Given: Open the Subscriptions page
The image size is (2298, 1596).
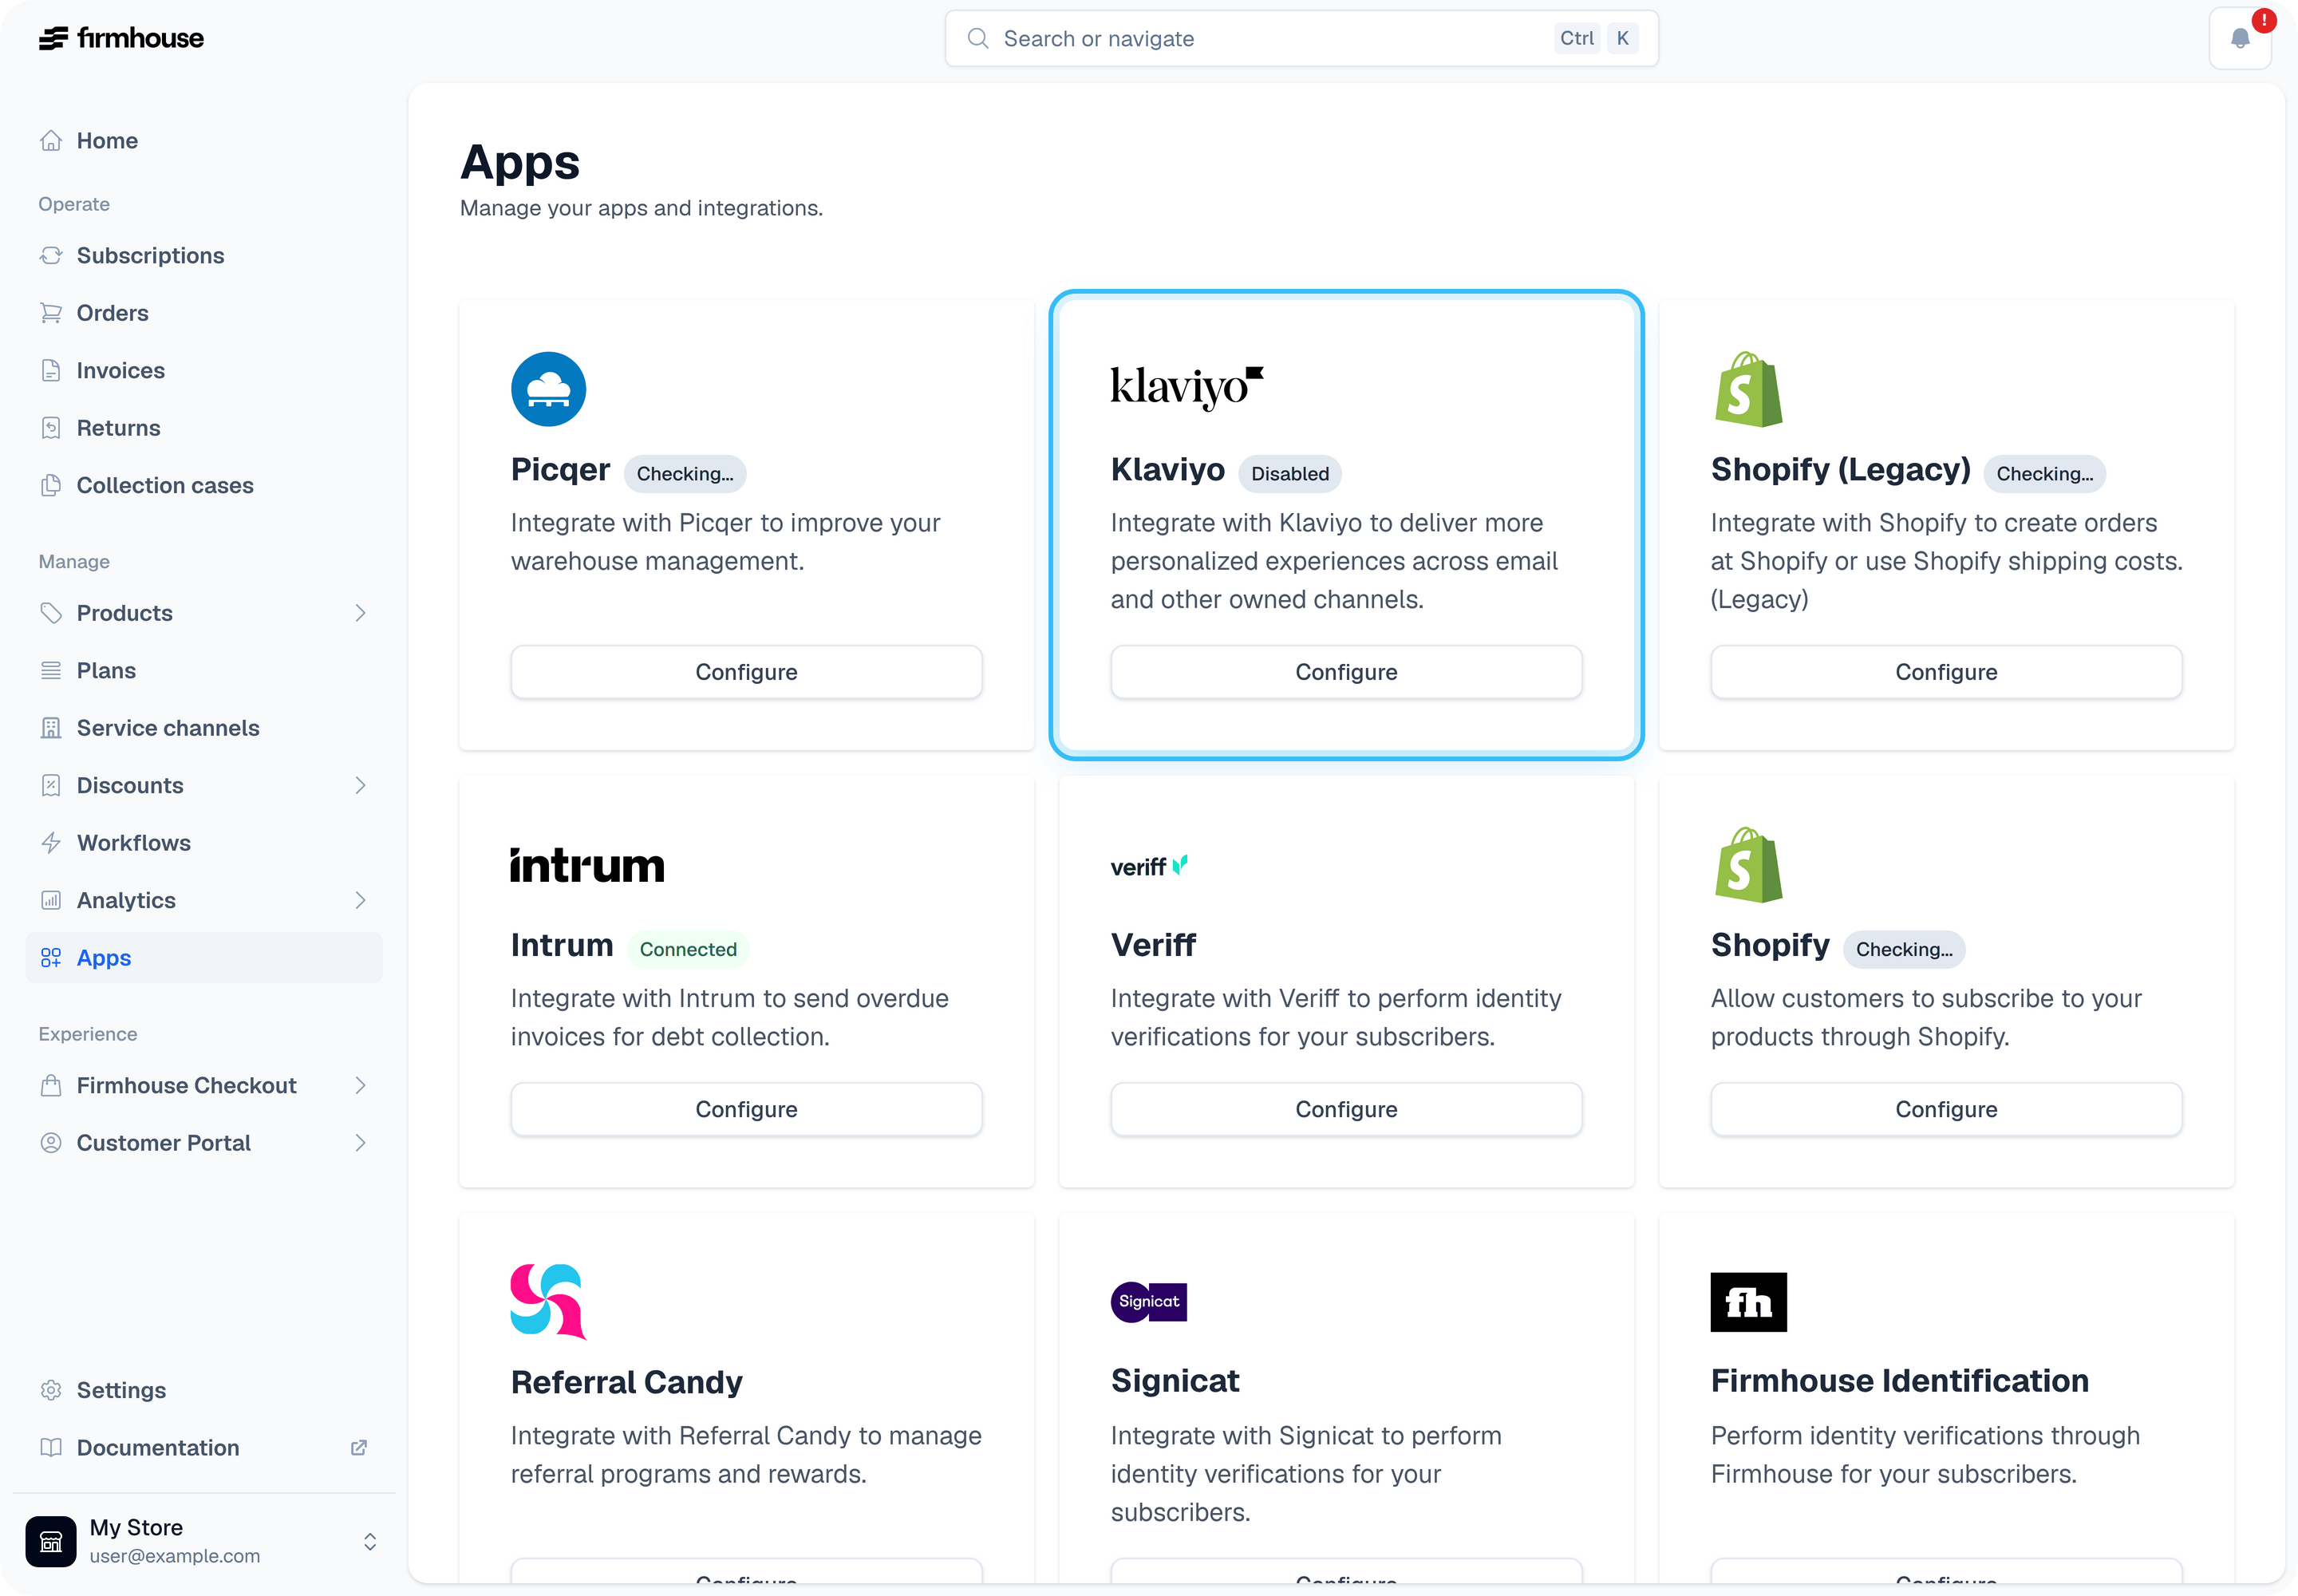Looking at the screenshot, I should [204, 256].
